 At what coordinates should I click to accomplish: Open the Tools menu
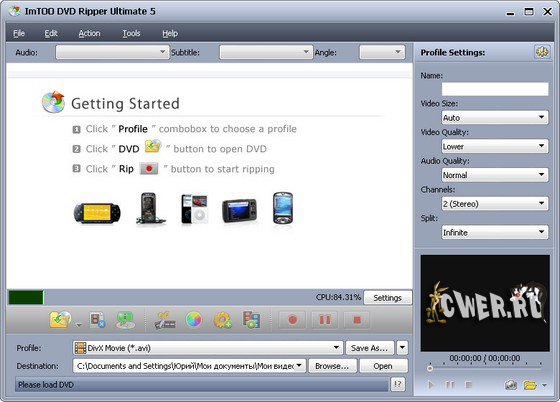point(131,33)
